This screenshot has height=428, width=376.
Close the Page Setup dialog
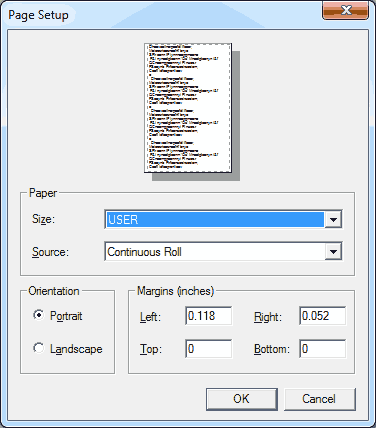(x=346, y=11)
